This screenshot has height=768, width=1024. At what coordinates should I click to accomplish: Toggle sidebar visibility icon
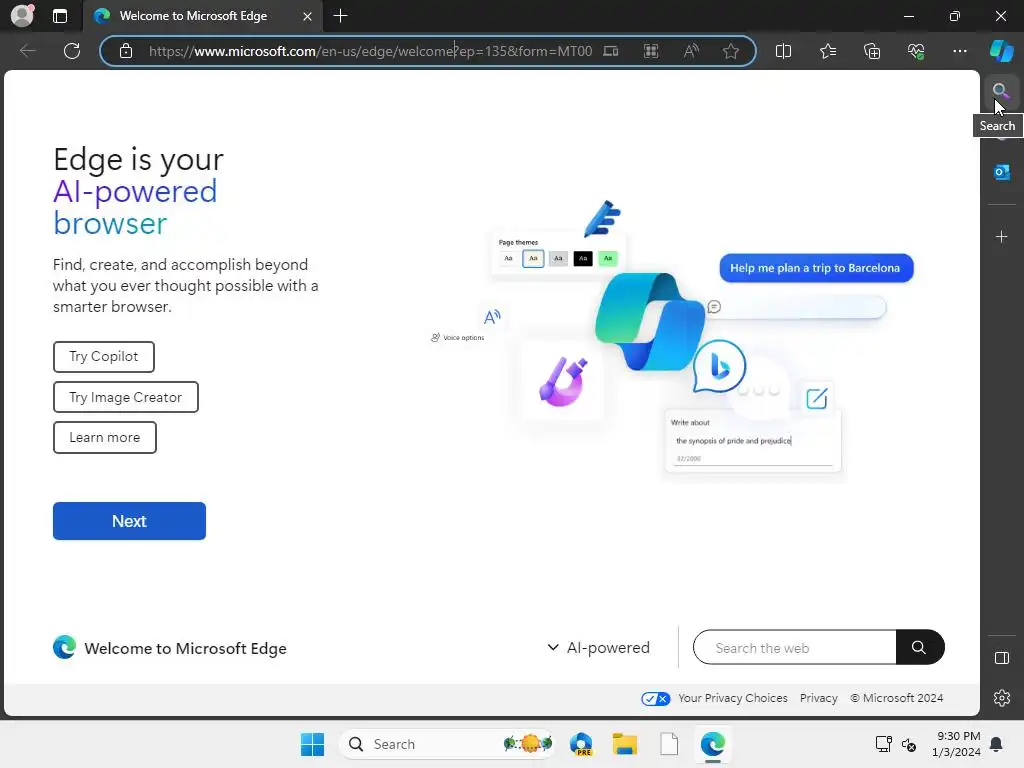point(1001,658)
